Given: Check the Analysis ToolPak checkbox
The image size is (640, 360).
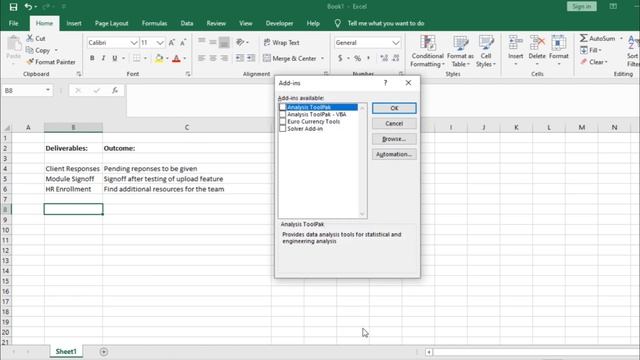Looking at the screenshot, I should click(282, 107).
